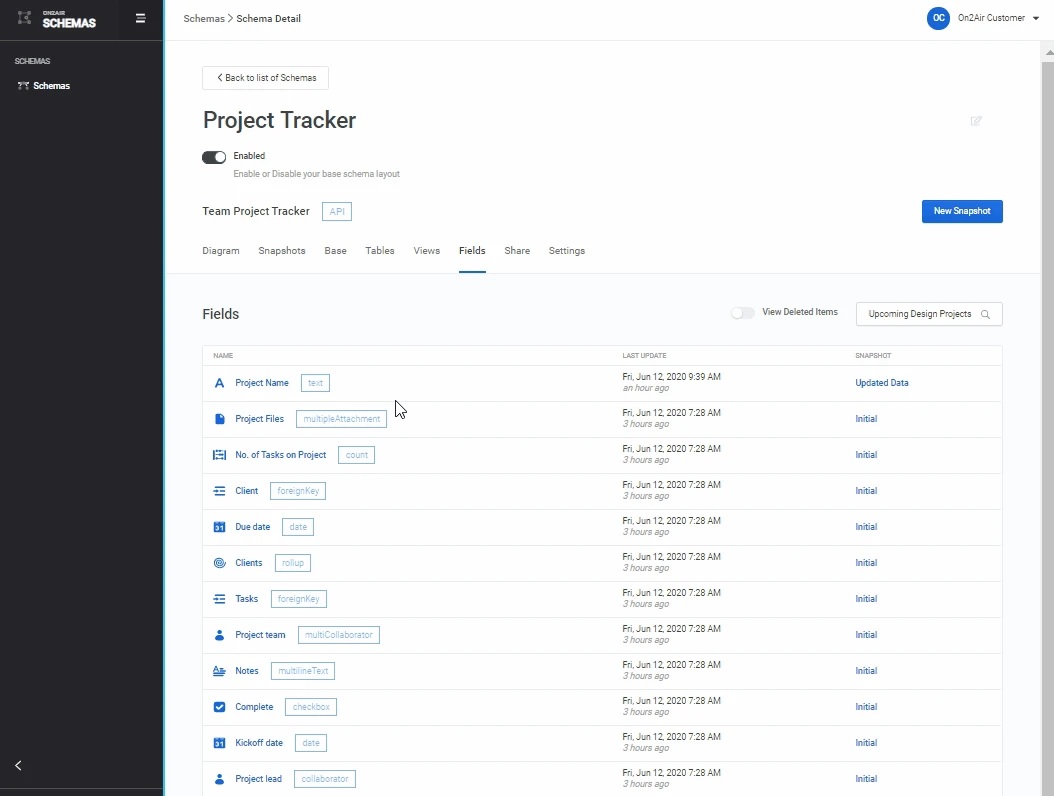Viewport: 1054px width, 796px height.
Task: Click the hamburger menu icon in sidebar header
Action: [x=141, y=18]
